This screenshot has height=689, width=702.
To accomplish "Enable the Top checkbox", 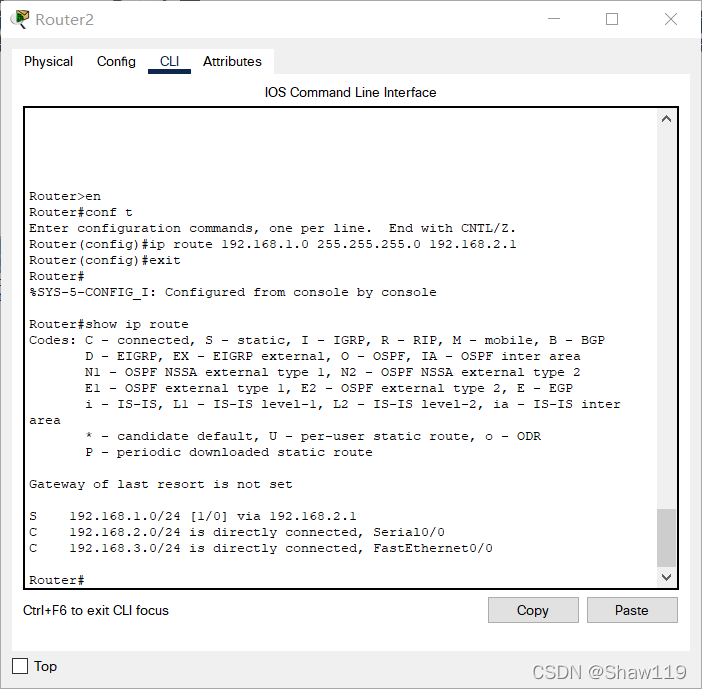I will pos(20,666).
